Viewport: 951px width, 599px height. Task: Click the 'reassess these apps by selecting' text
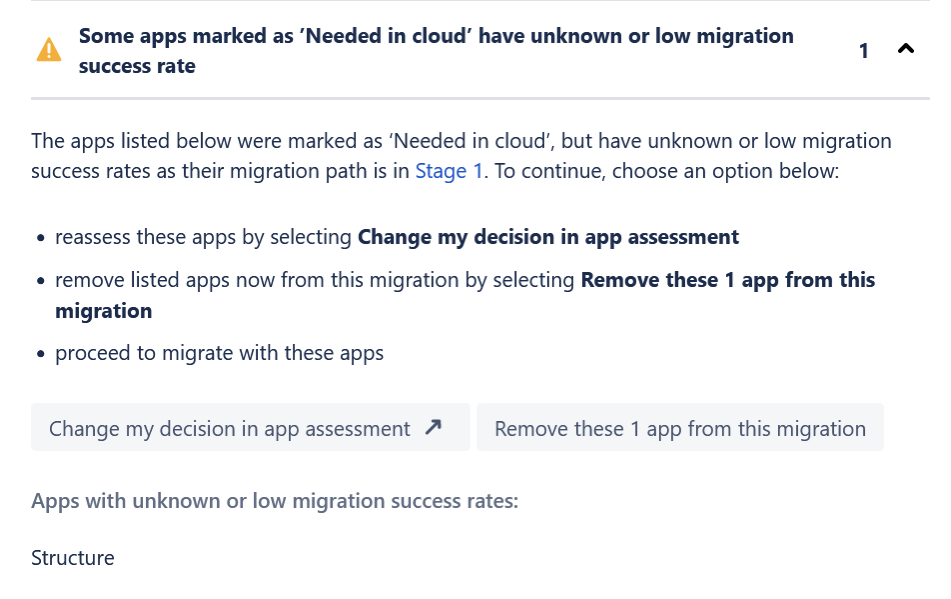pos(204,237)
